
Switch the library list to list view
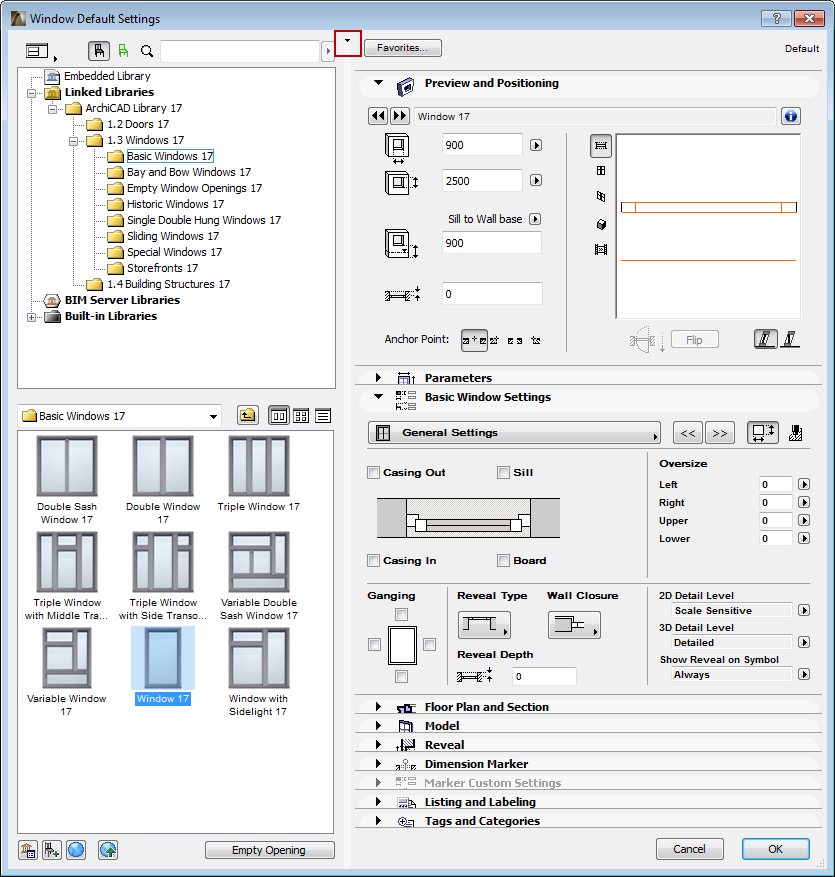323,415
